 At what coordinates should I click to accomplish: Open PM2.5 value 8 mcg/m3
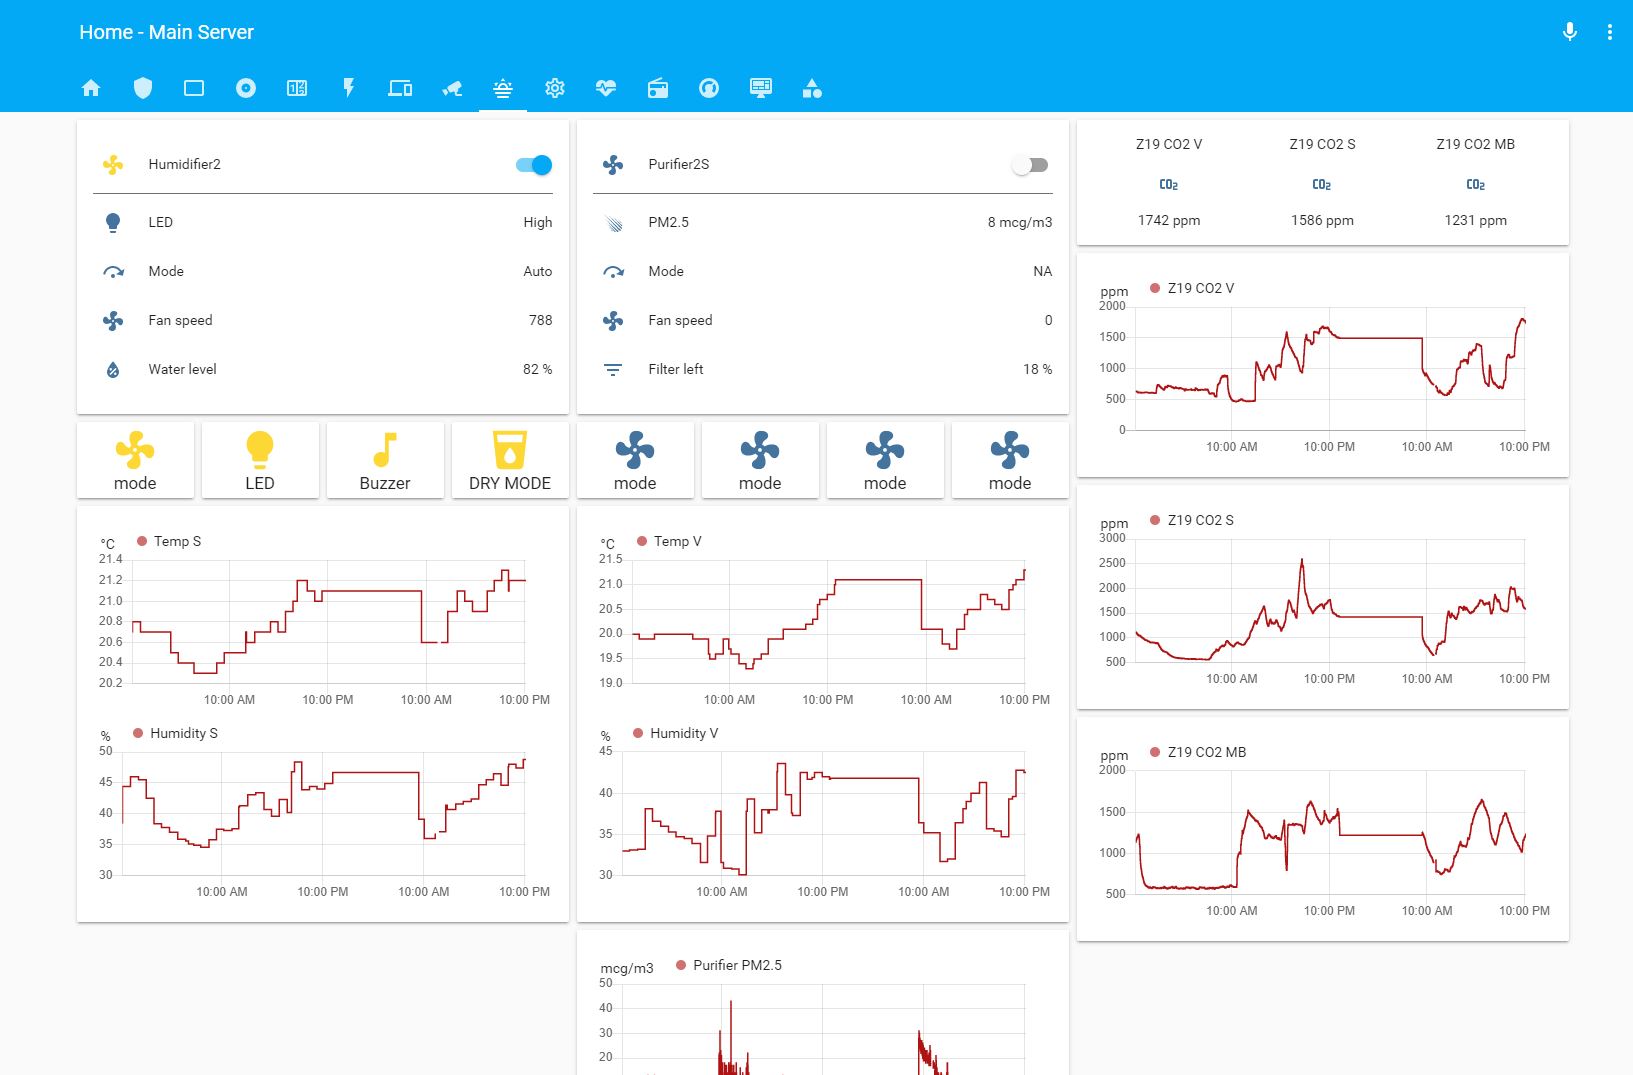coord(1020,222)
